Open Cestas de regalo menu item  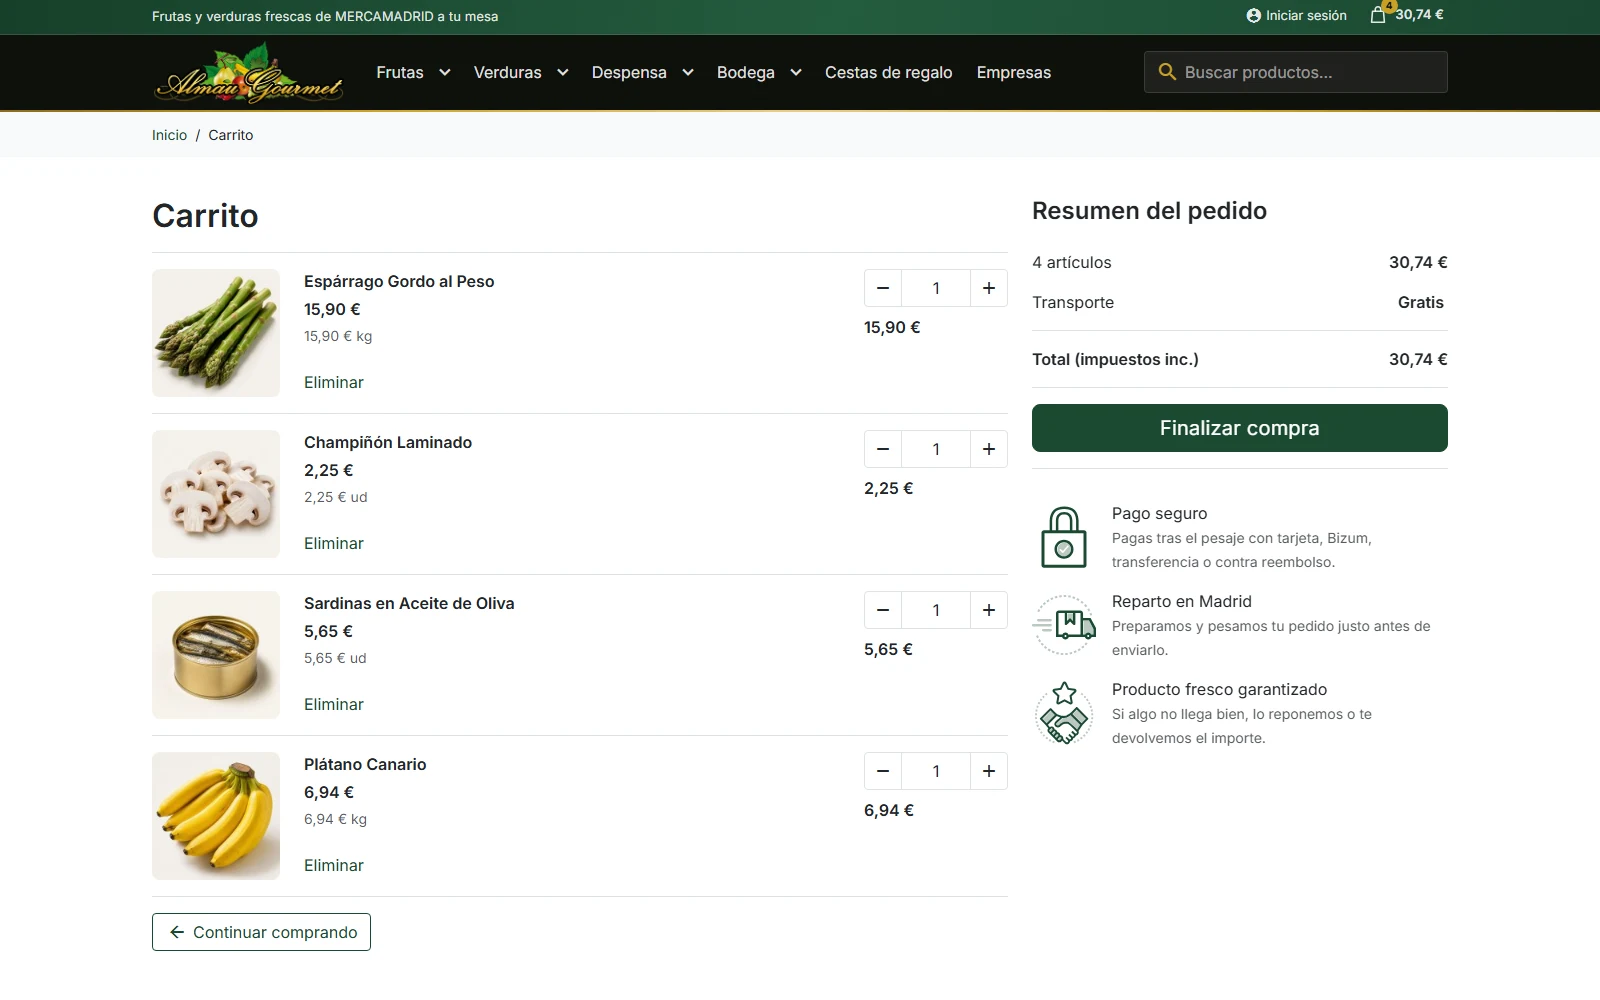(x=888, y=72)
